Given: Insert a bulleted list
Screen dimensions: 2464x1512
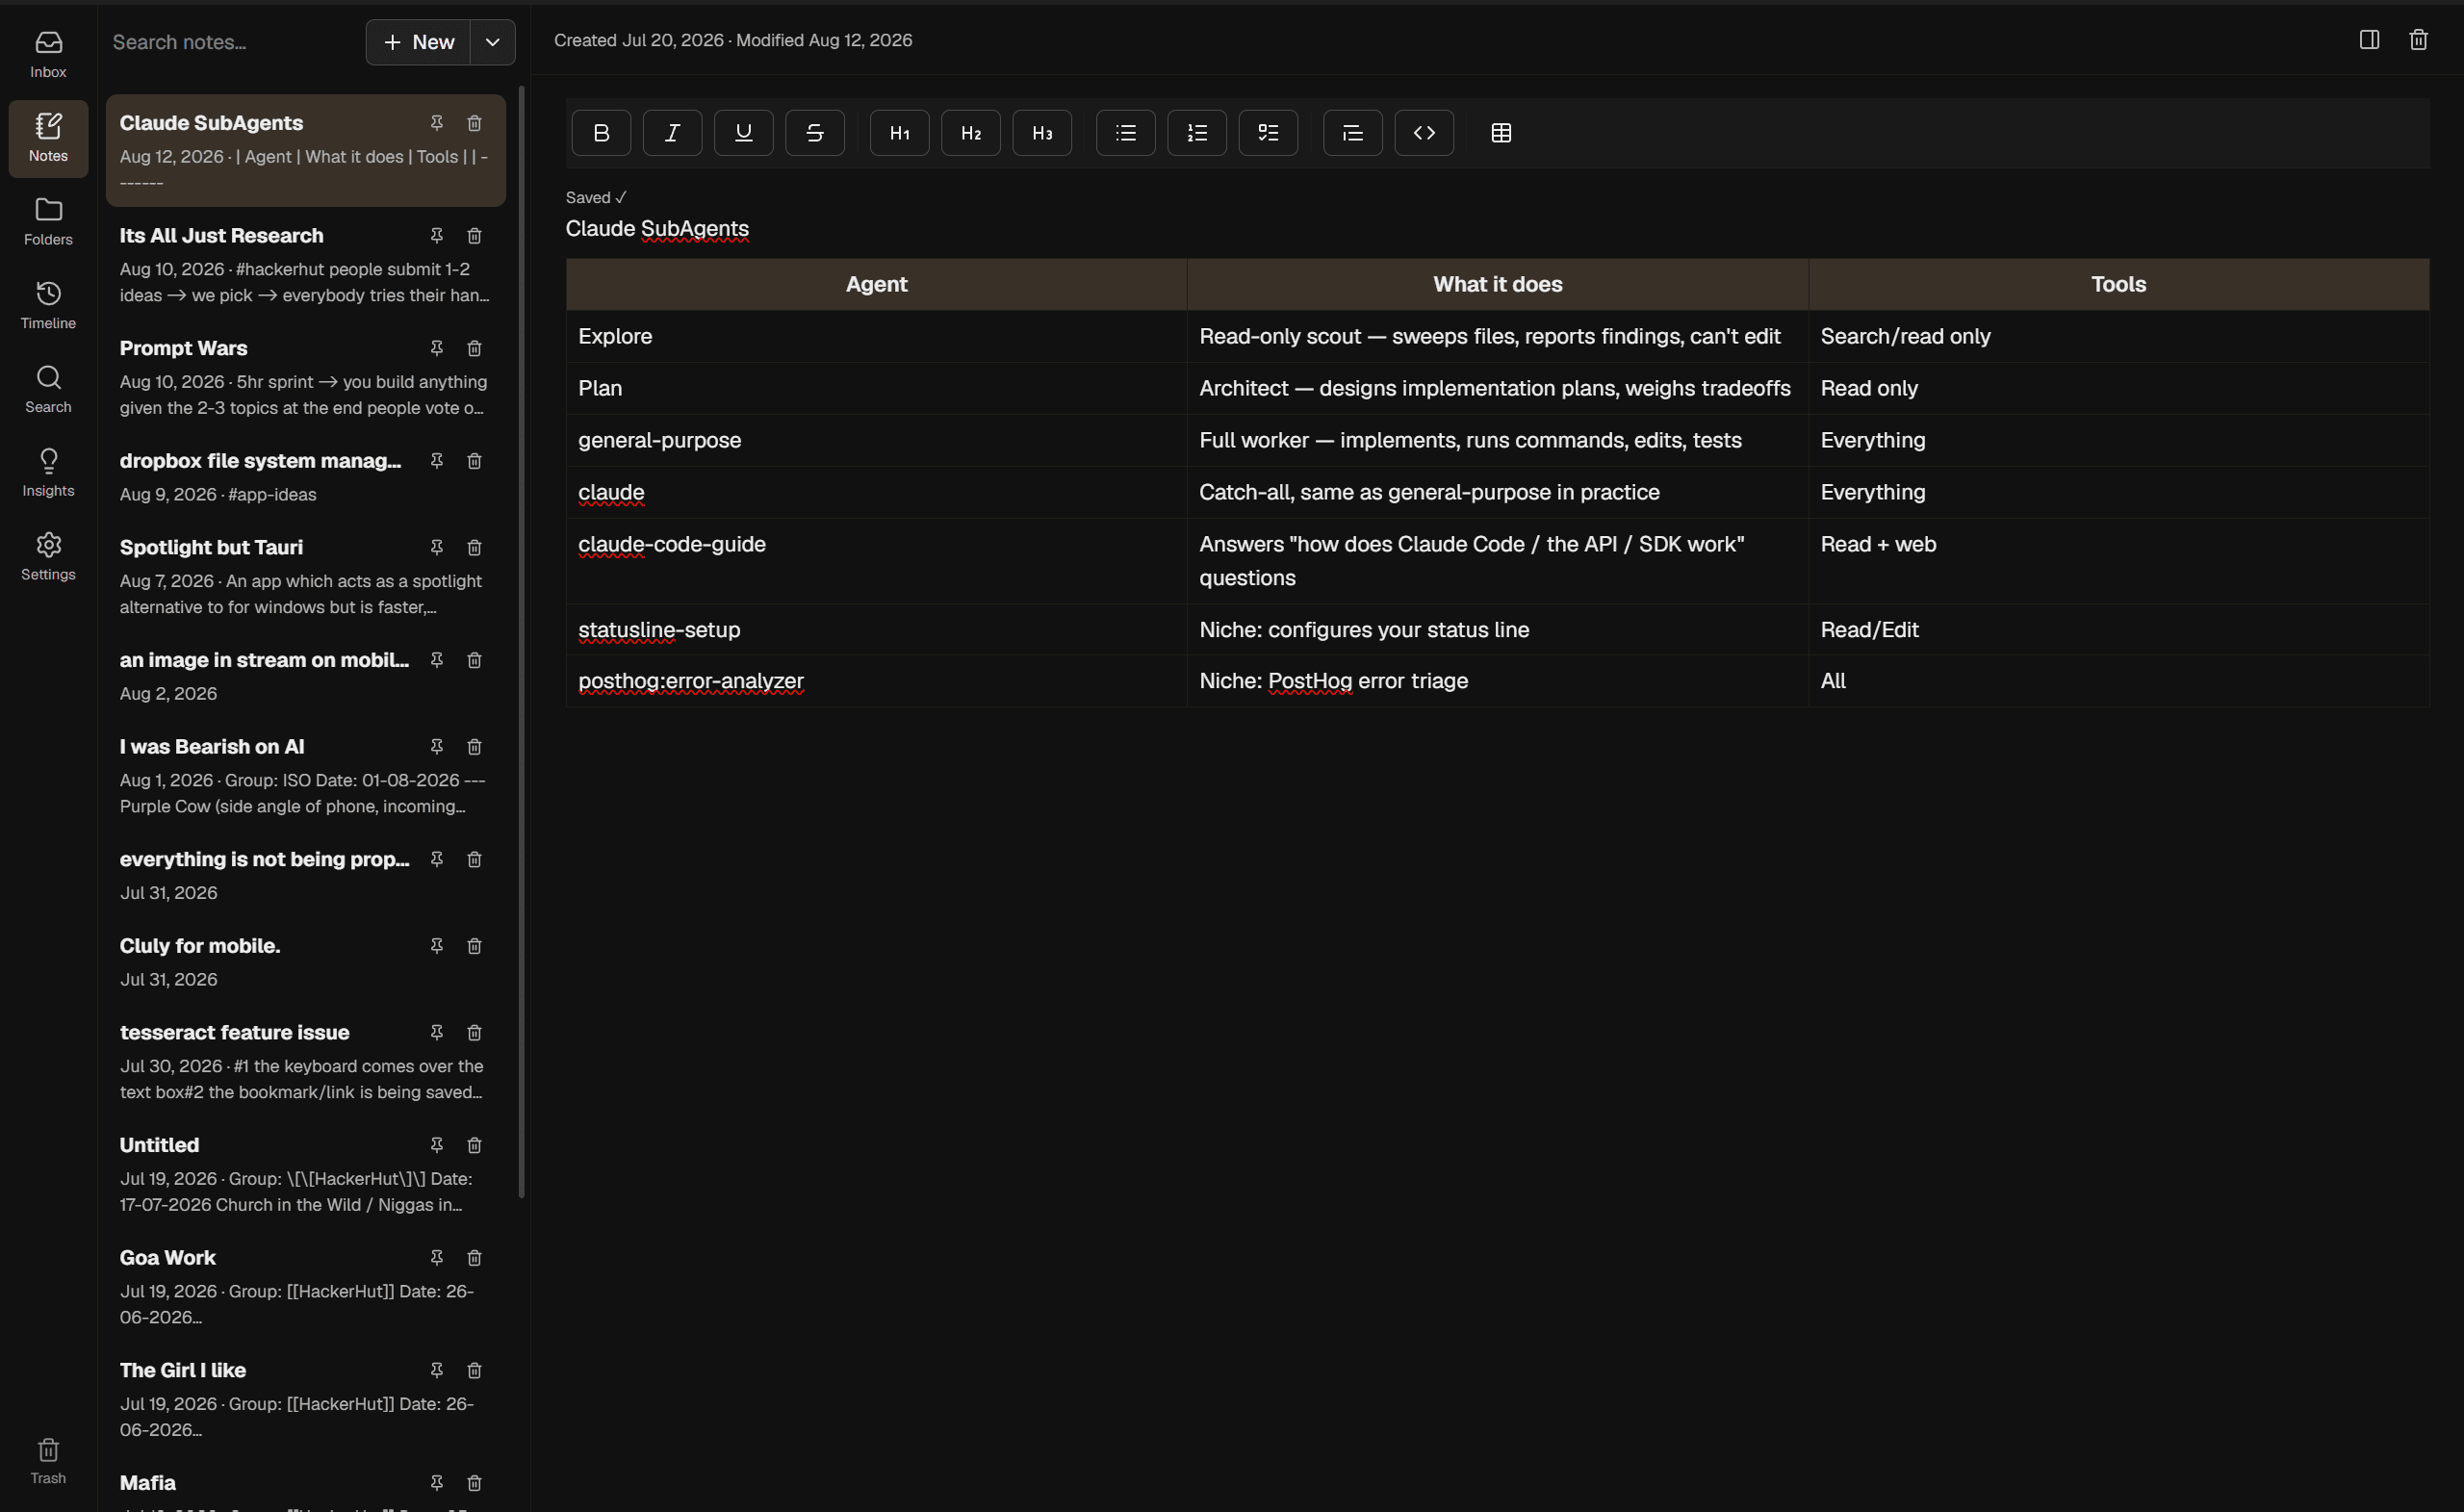Looking at the screenshot, I should tap(1126, 133).
